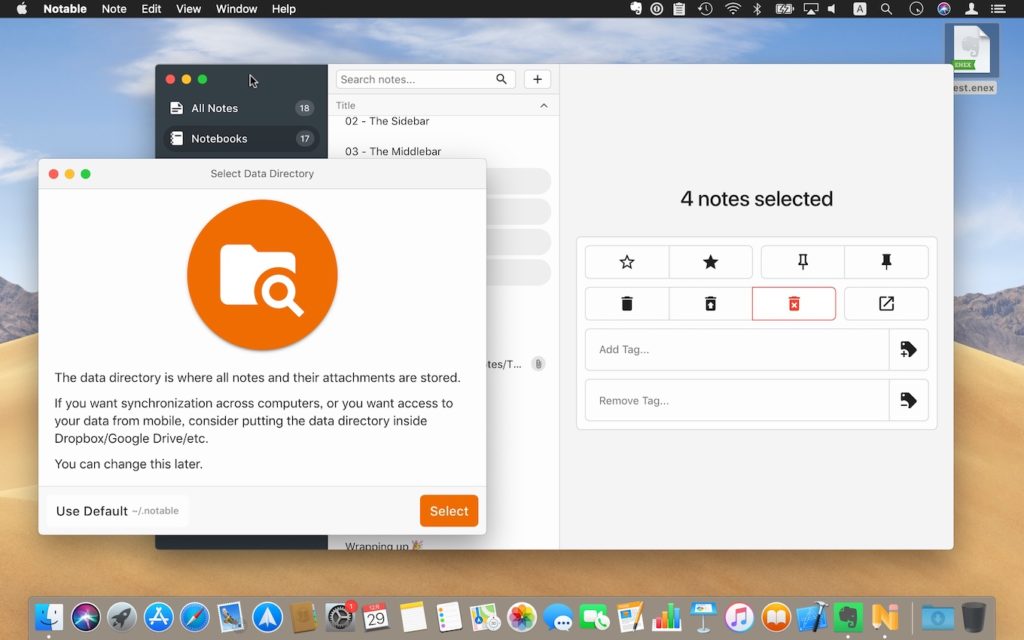Click the Add Tag input field
Viewport: 1024px width, 640px height.
[x=737, y=350]
